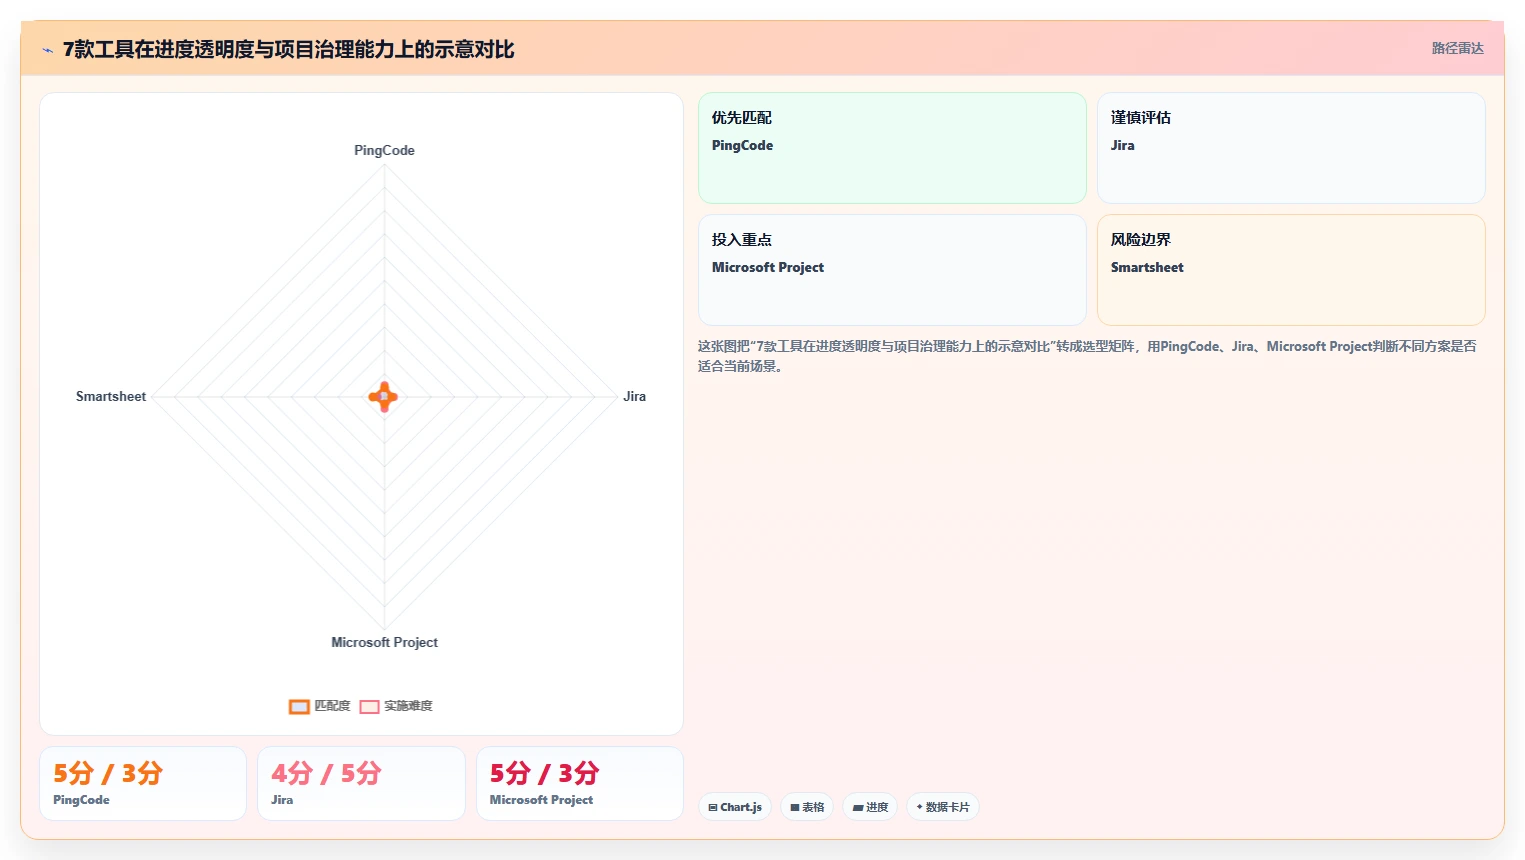Click the Chart.js tag chip

(735, 807)
